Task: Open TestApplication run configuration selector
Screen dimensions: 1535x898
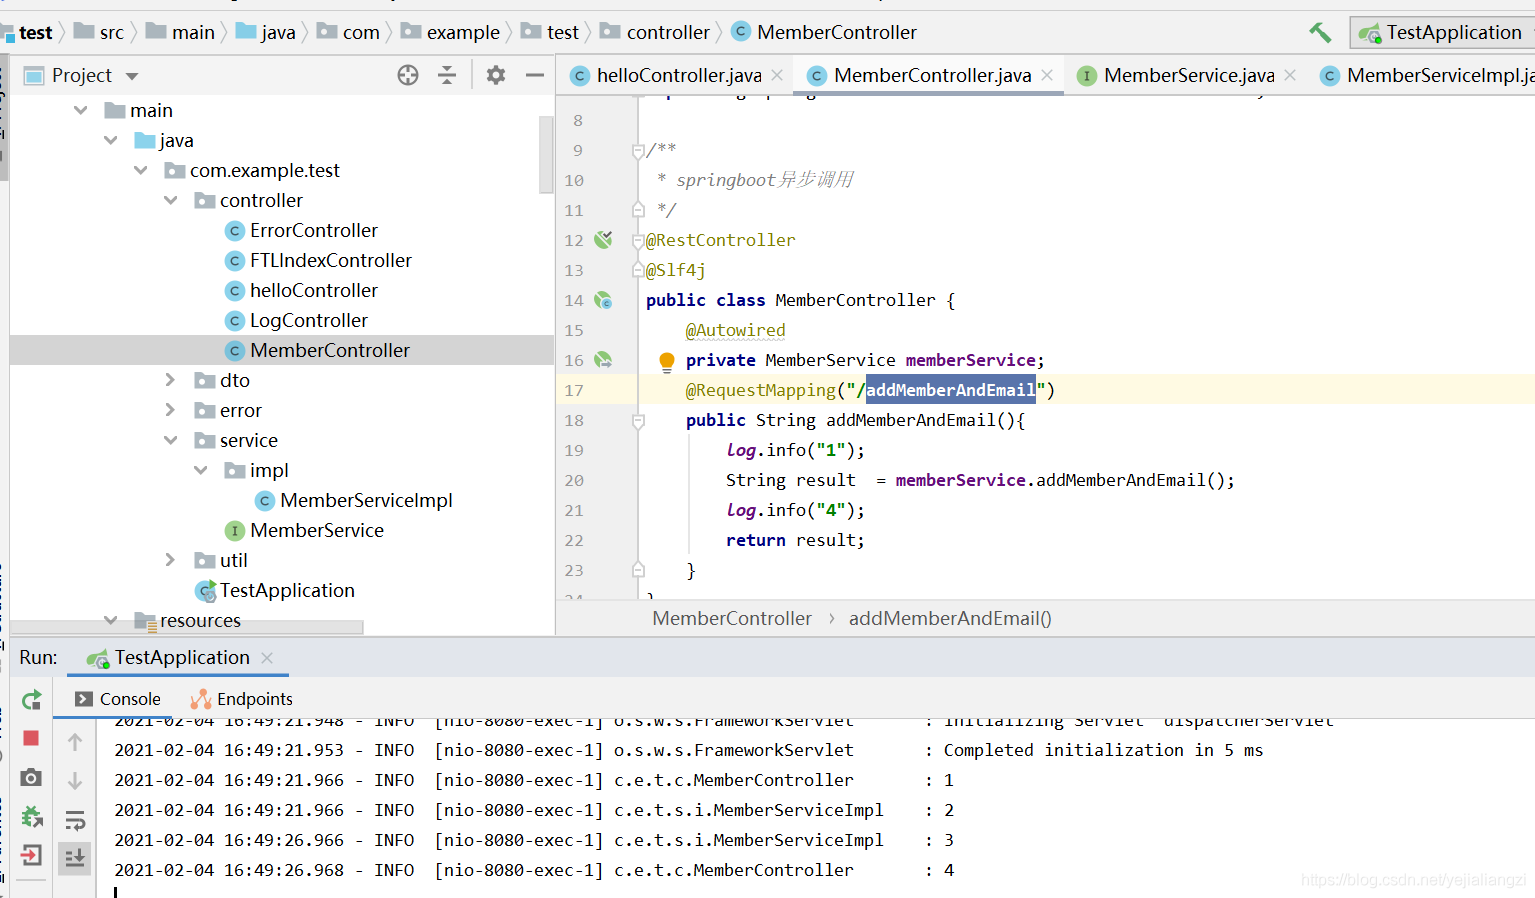Action: click(x=1442, y=32)
